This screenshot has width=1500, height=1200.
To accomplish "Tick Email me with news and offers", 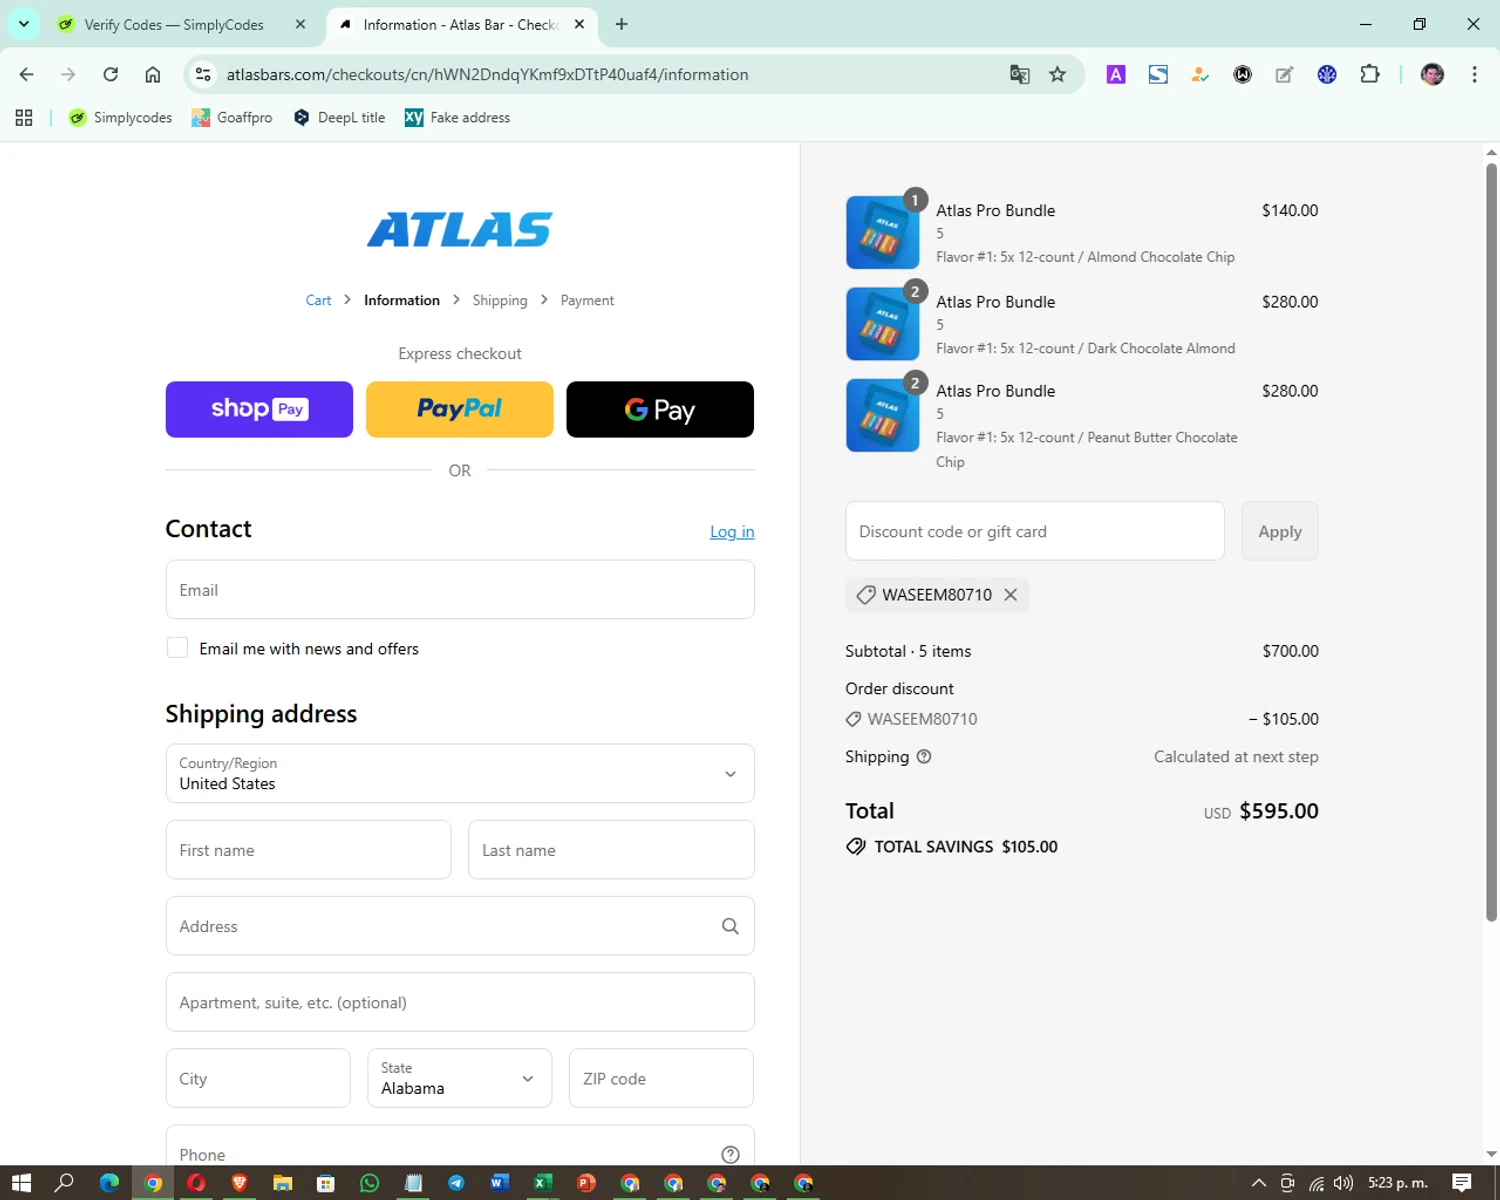I will pyautogui.click(x=177, y=648).
